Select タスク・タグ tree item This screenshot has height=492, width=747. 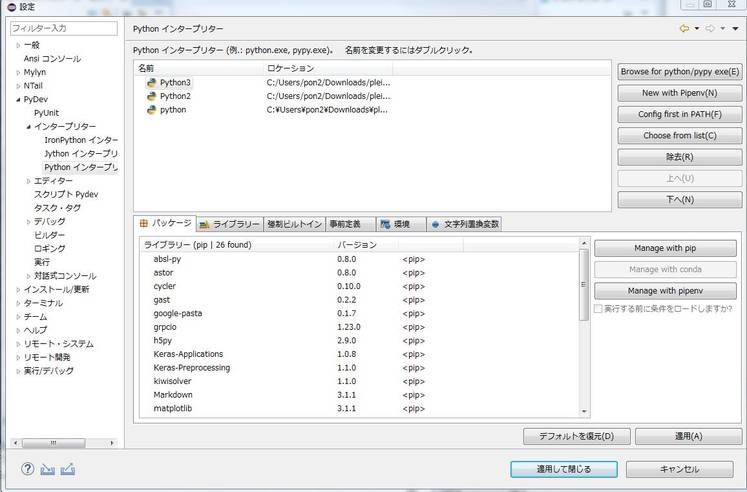[57, 208]
